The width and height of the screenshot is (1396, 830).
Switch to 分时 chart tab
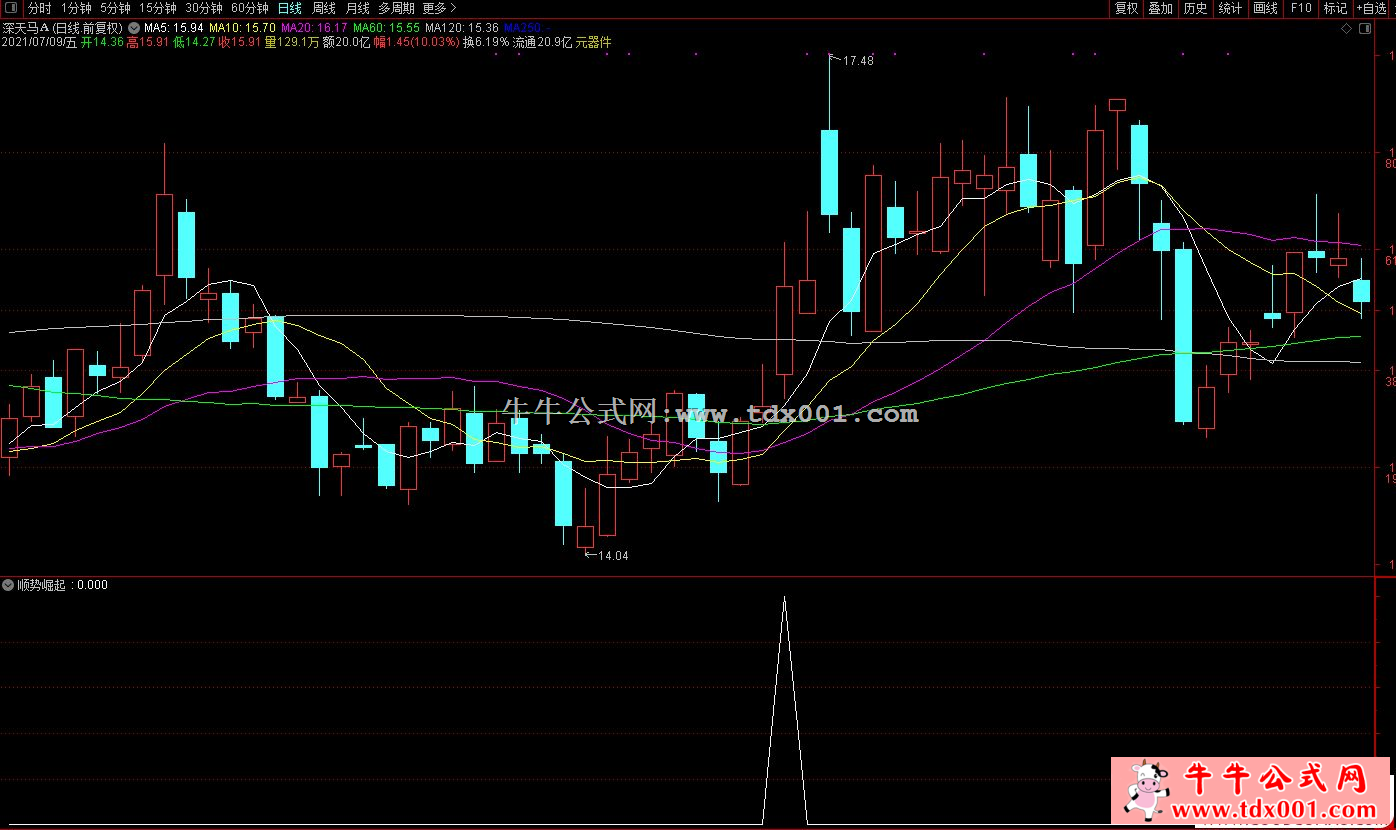click(x=39, y=8)
